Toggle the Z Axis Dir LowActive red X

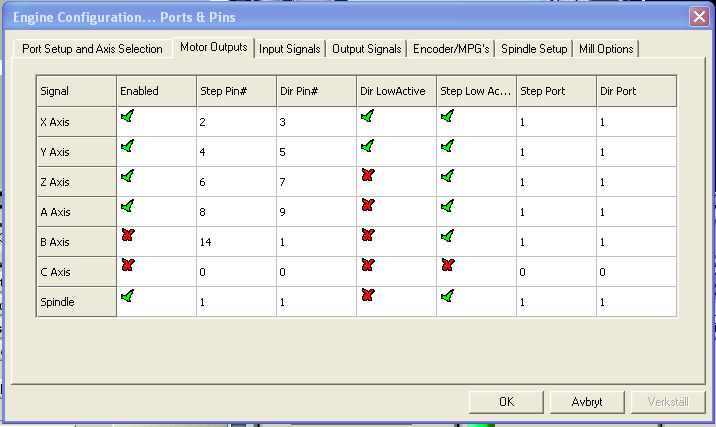pos(367,176)
